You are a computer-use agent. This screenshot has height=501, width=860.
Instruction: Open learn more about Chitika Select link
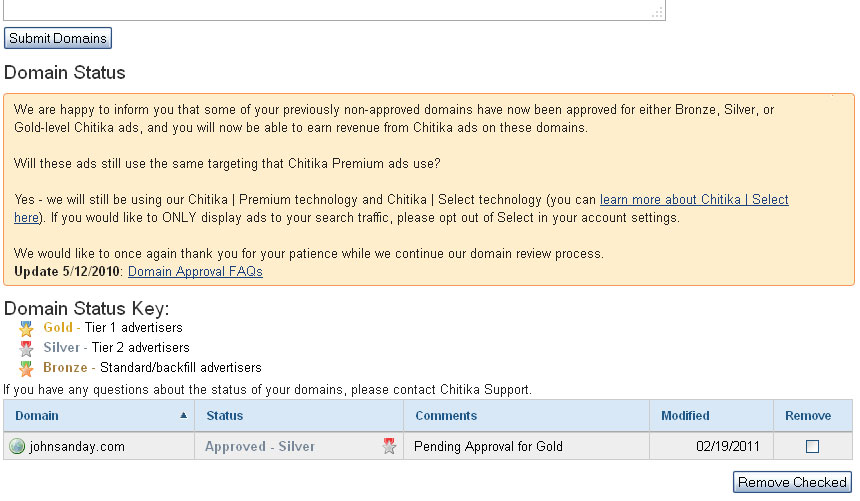pyautogui.click(x=694, y=200)
